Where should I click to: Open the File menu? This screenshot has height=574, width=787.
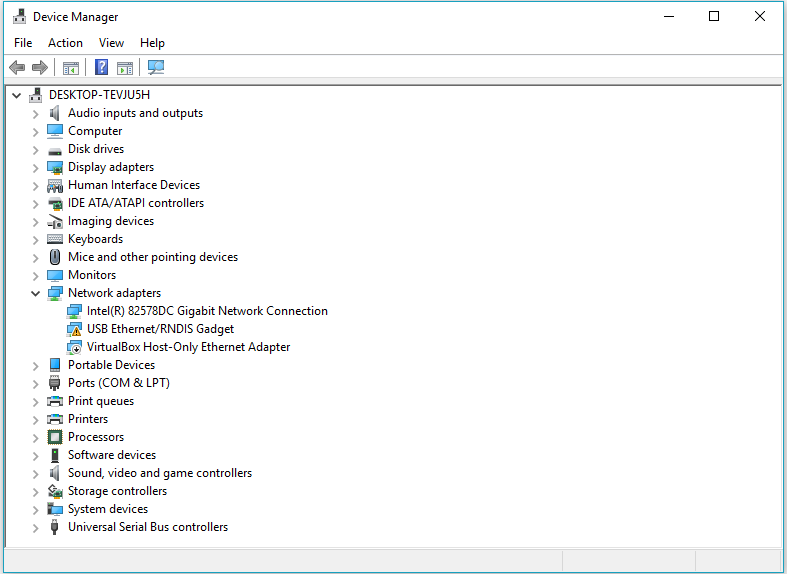(23, 43)
